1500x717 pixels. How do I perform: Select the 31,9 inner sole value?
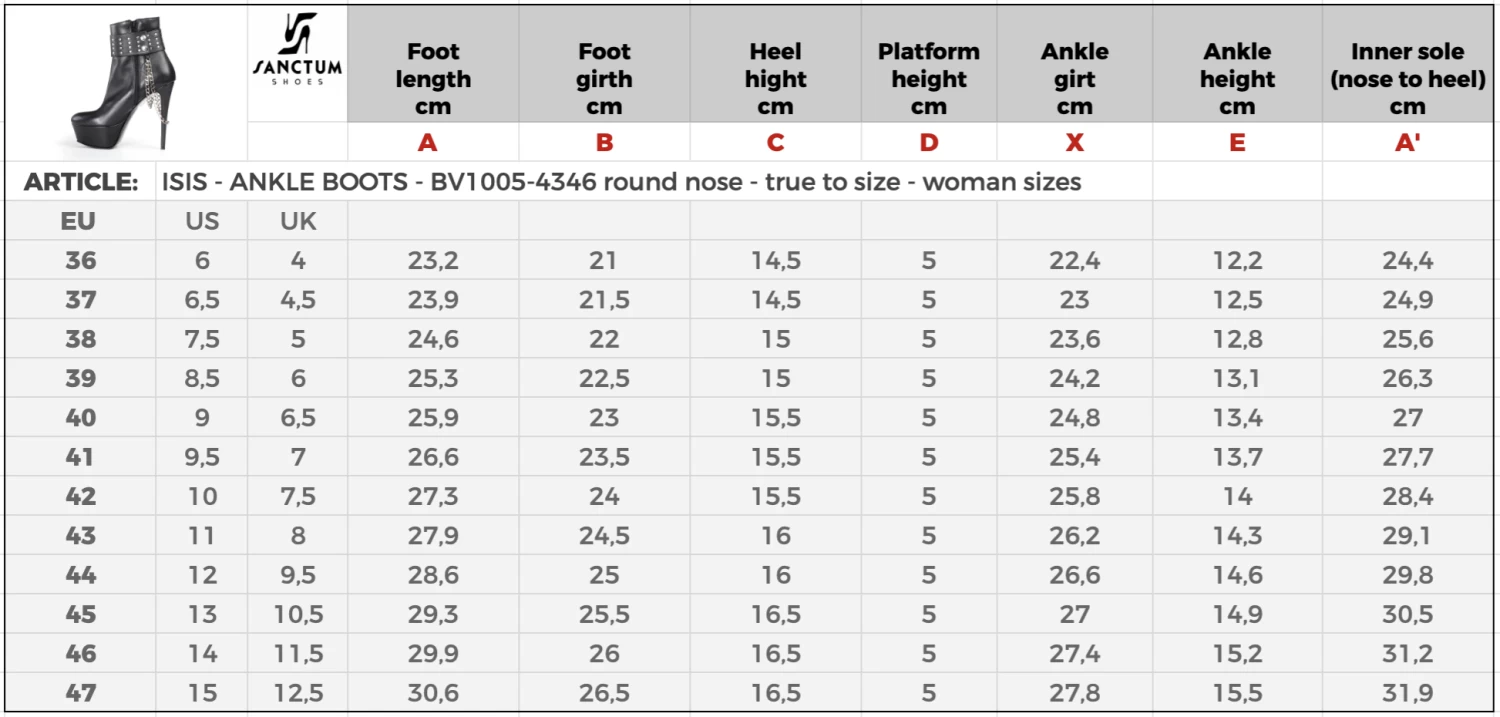(x=1408, y=693)
